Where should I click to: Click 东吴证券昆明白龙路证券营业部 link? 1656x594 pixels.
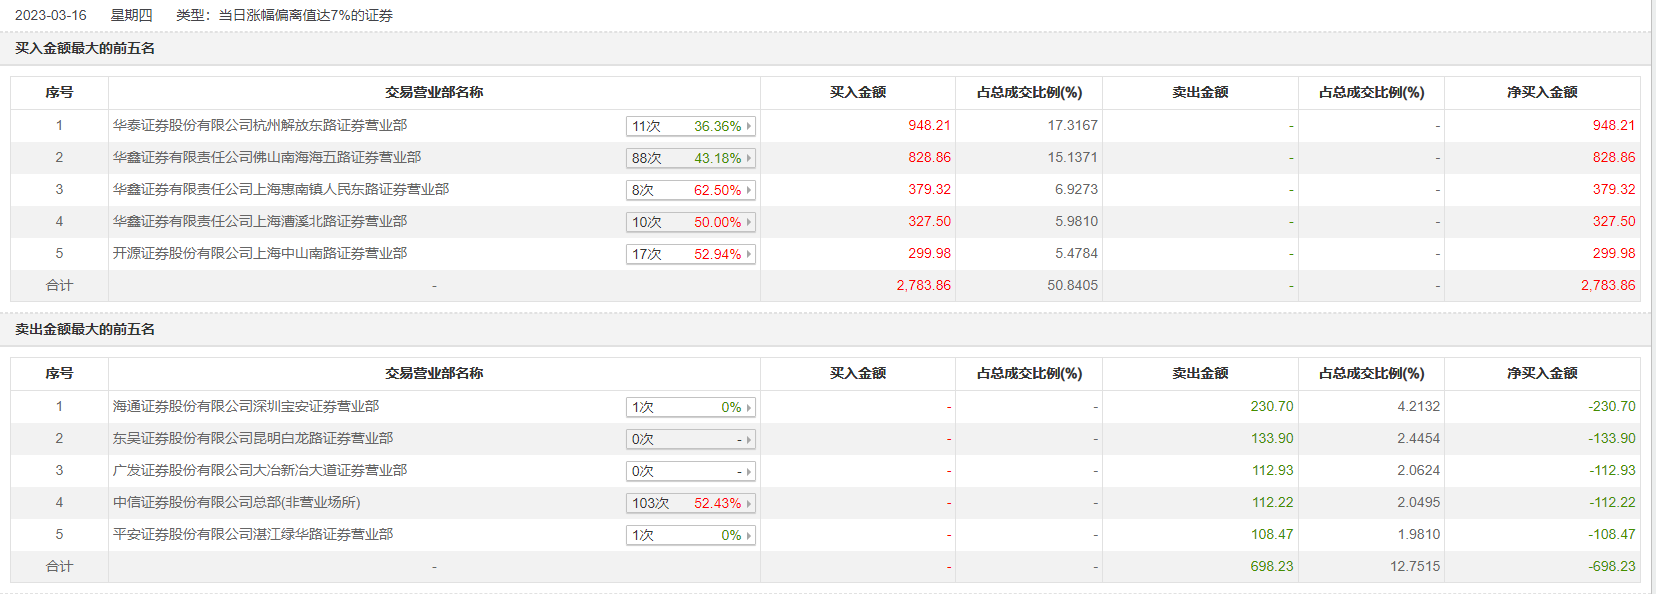click(253, 439)
